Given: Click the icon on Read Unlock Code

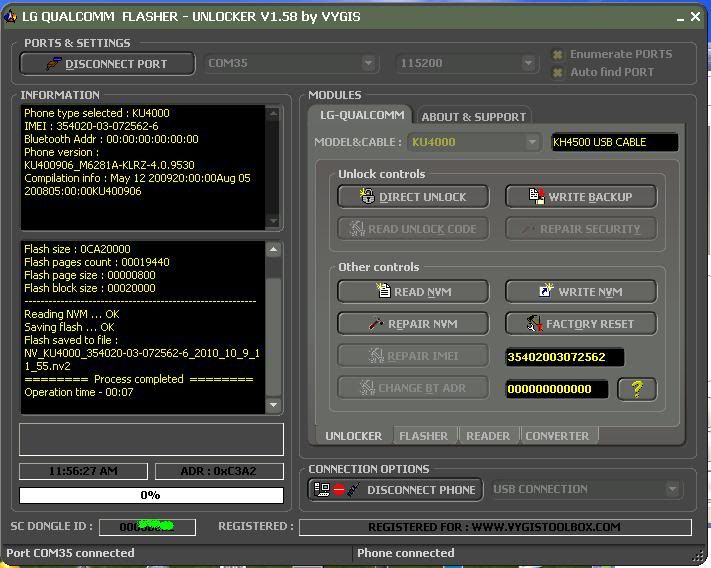Looking at the screenshot, I should (357, 228).
